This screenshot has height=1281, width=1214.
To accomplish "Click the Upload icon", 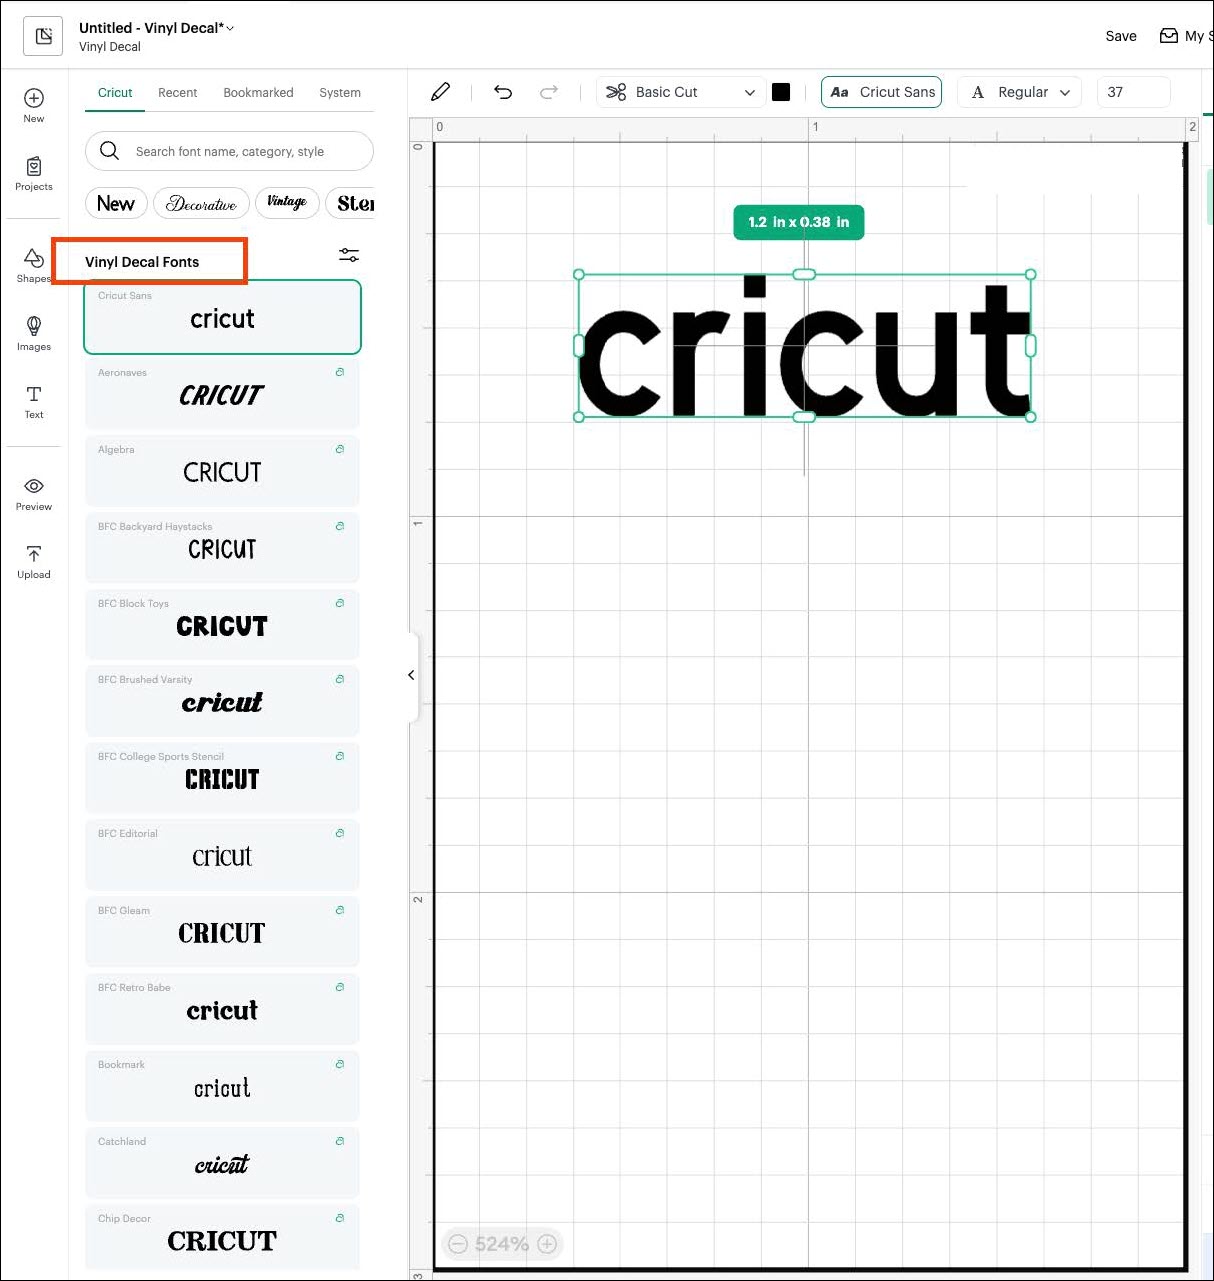I will (34, 555).
